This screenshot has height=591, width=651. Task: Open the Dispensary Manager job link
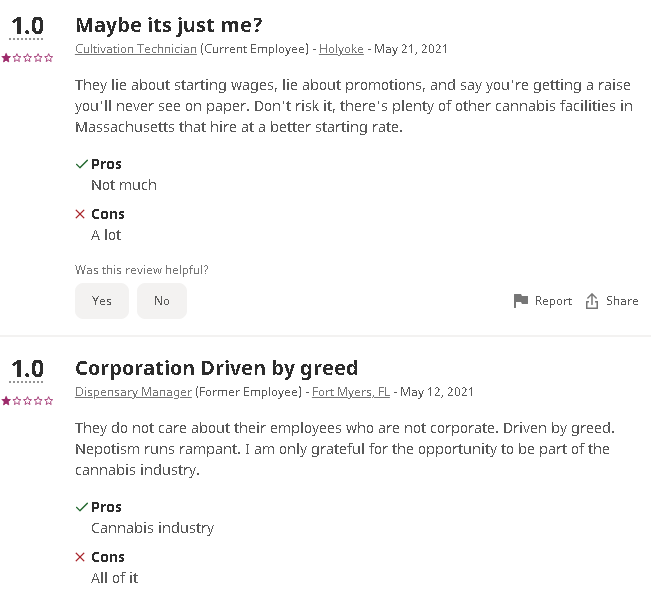[x=133, y=392]
